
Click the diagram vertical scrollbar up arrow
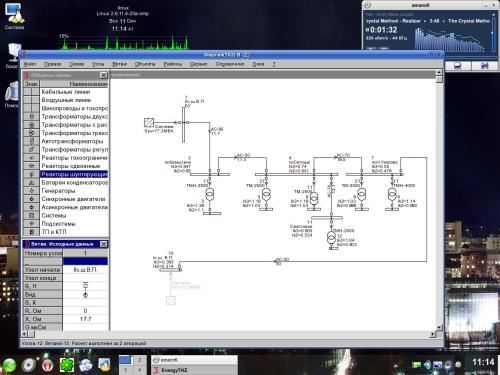click(439, 72)
